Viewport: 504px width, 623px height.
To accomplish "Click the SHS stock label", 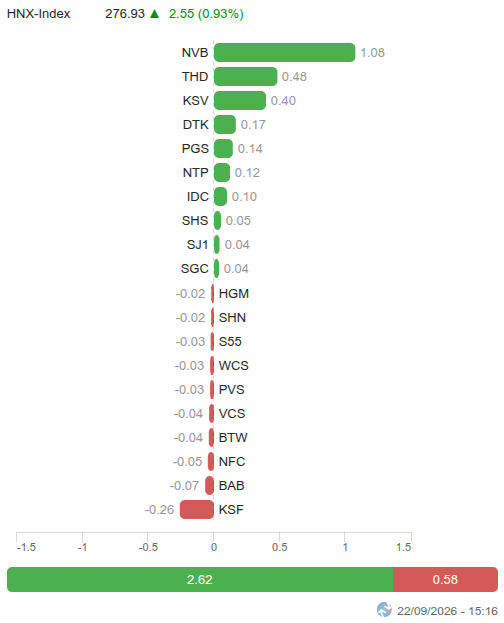I will coord(195,221).
